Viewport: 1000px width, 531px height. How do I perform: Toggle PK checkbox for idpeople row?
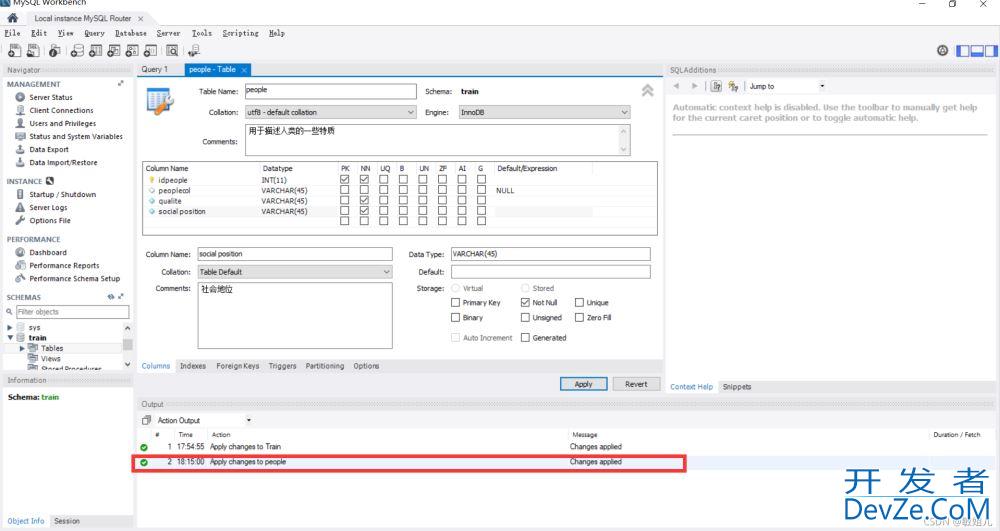(344, 180)
